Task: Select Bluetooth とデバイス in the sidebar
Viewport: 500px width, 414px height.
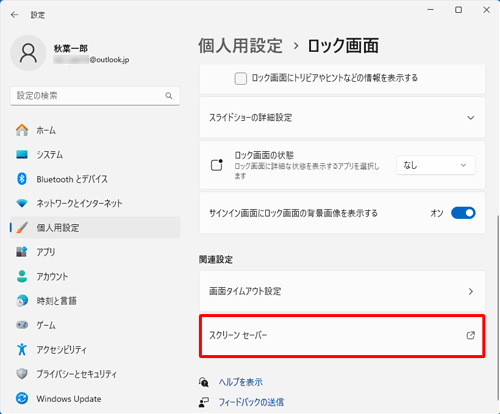Action: click(x=95, y=179)
